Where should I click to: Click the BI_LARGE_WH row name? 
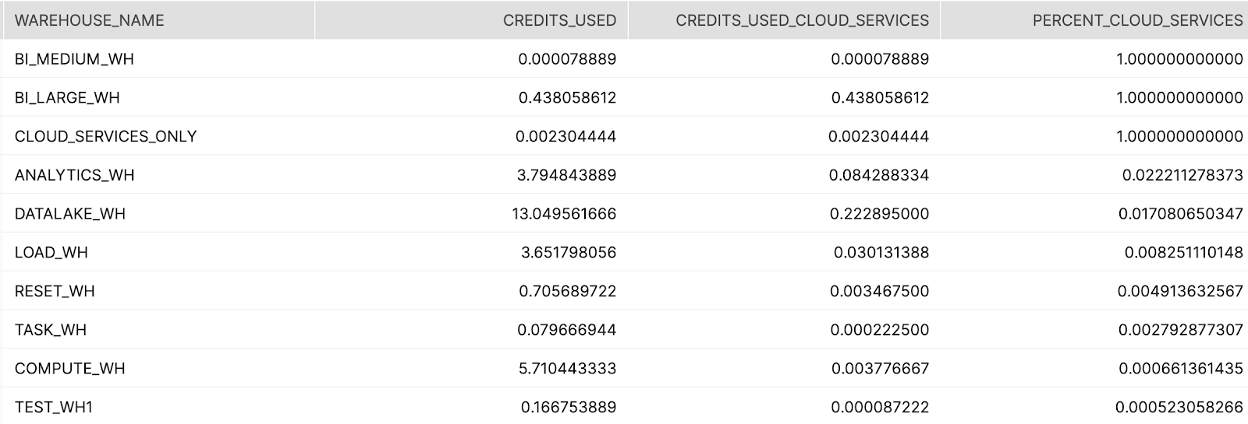coord(68,98)
